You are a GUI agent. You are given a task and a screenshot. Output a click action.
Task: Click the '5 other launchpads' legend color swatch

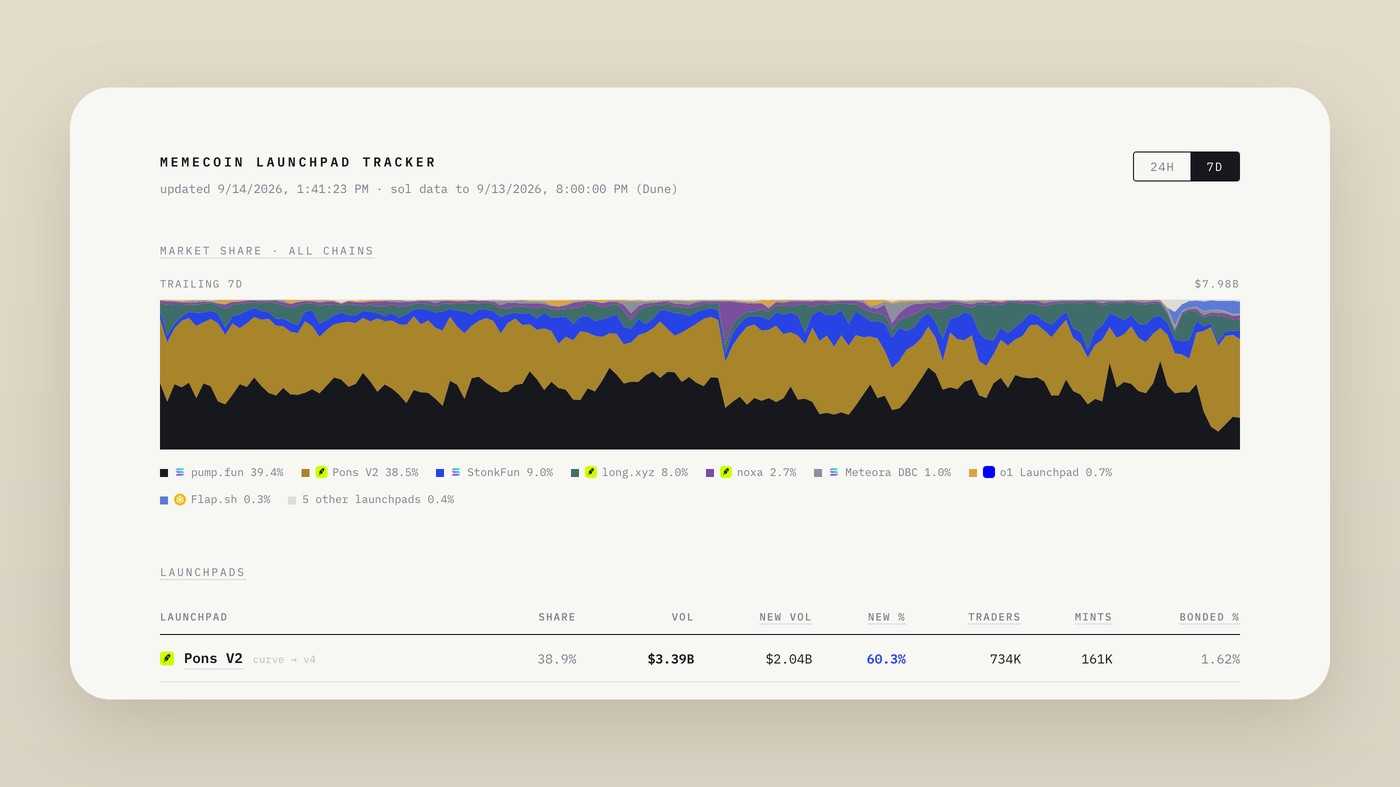(x=292, y=500)
